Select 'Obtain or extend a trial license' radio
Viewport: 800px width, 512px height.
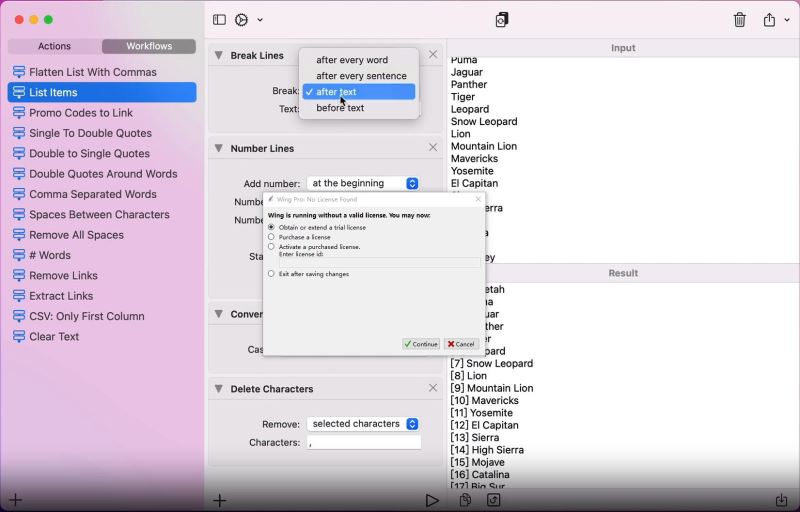coord(271,227)
